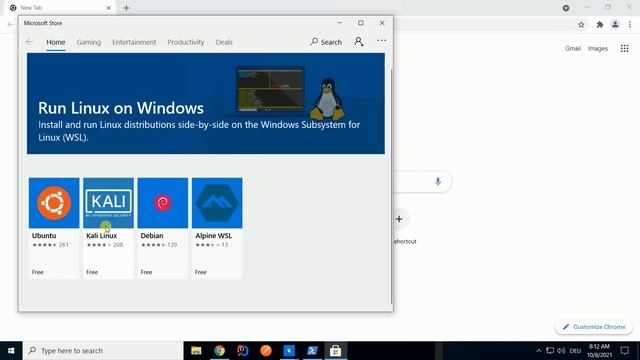The width and height of the screenshot is (640, 360).
Task: Click the voice search microphone in Chrome
Action: pyautogui.click(x=438, y=181)
